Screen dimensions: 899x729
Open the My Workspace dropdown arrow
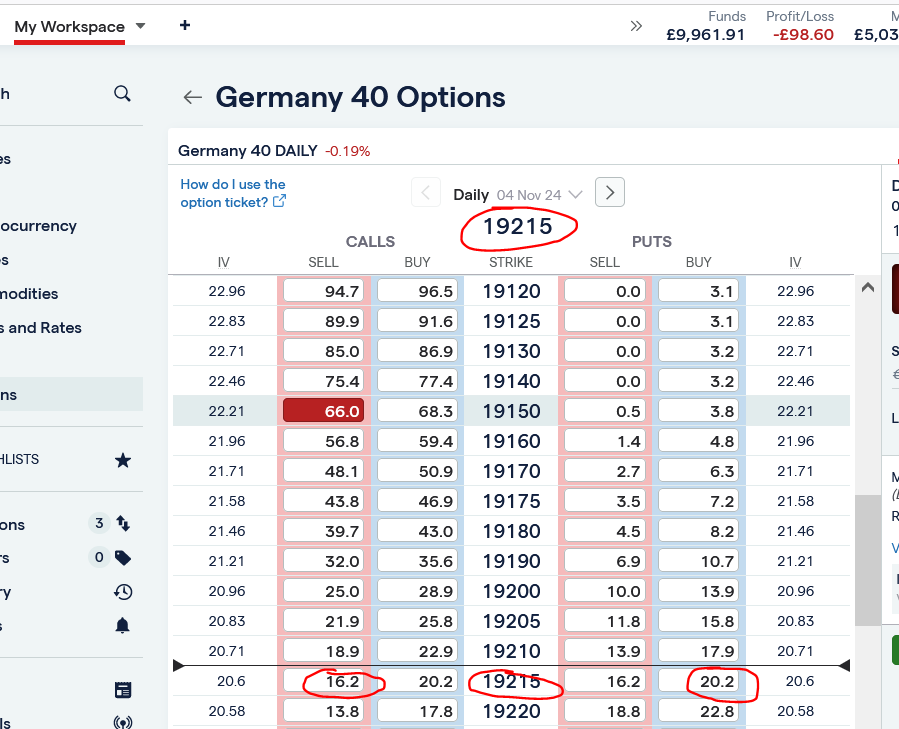141,26
